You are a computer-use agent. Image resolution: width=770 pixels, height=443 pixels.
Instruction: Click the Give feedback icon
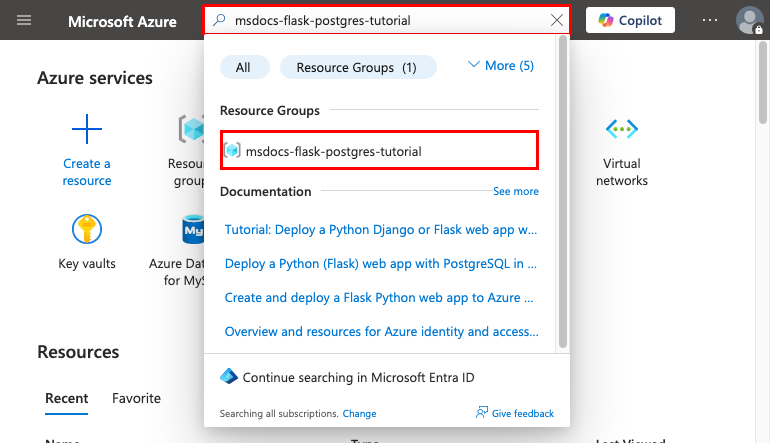point(482,413)
